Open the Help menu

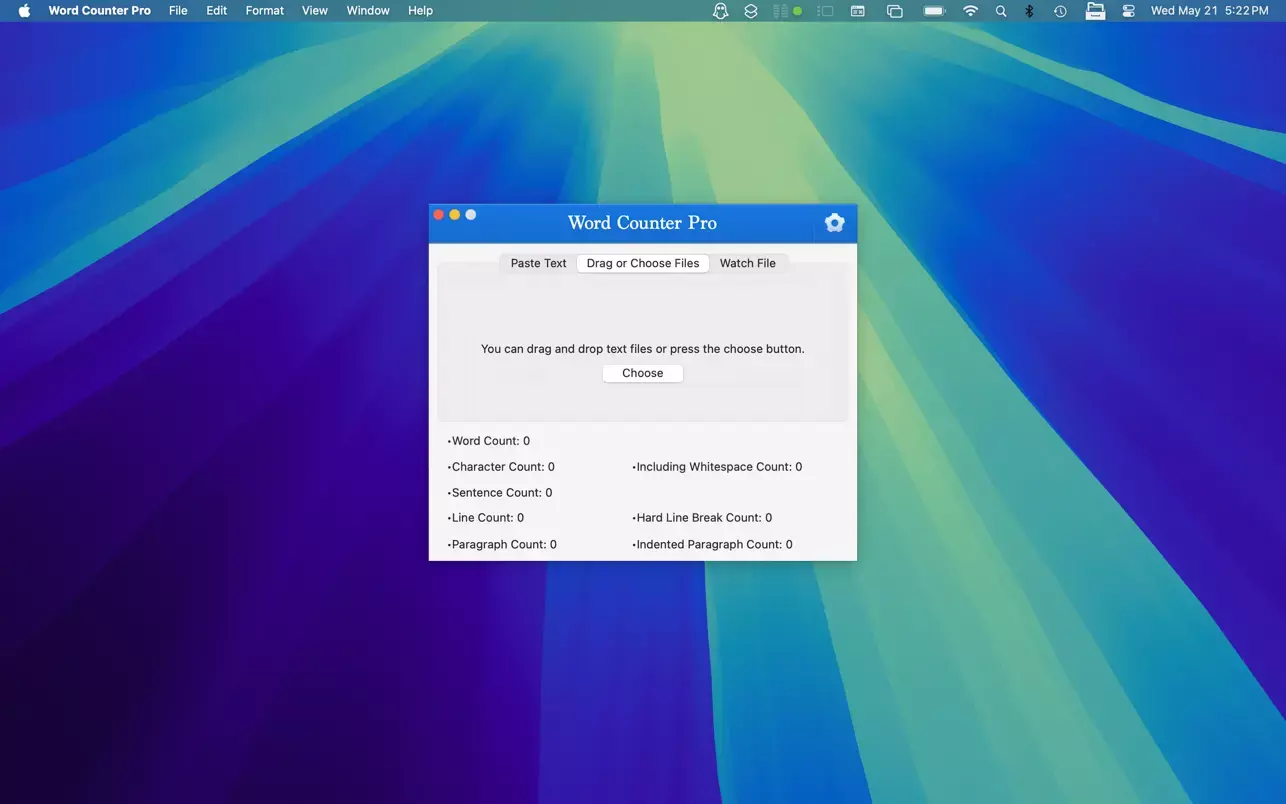pyautogui.click(x=420, y=11)
